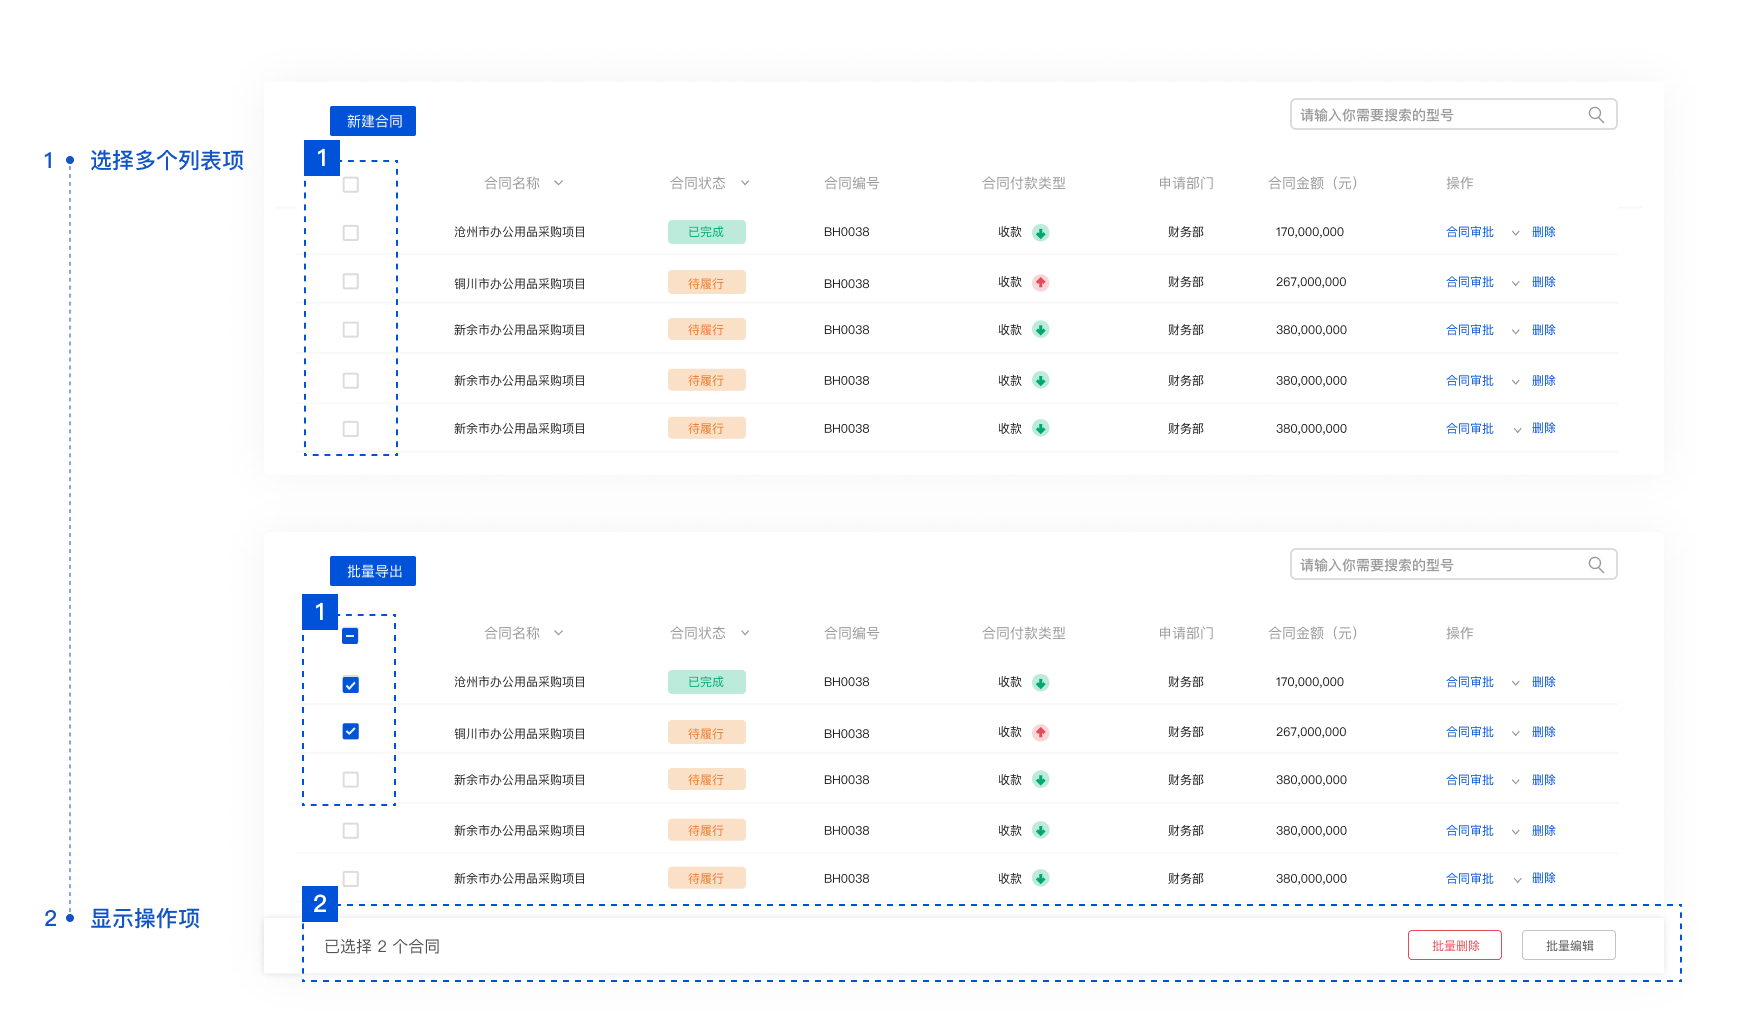
Task: Tick the select-all header checkbox in 新建合同 panel
Action: click(x=351, y=185)
